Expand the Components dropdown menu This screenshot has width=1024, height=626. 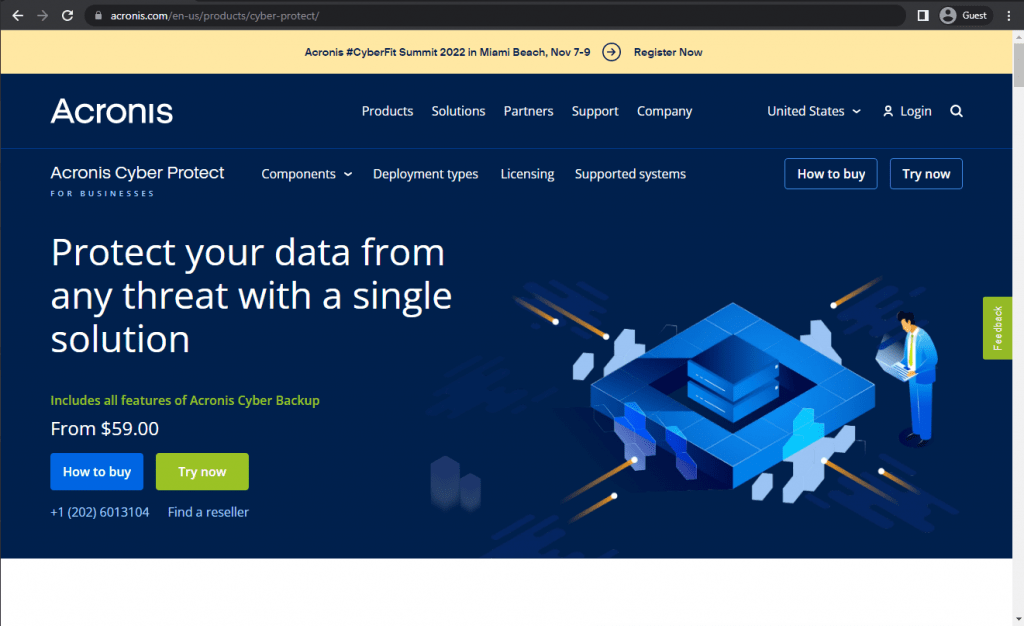[306, 174]
